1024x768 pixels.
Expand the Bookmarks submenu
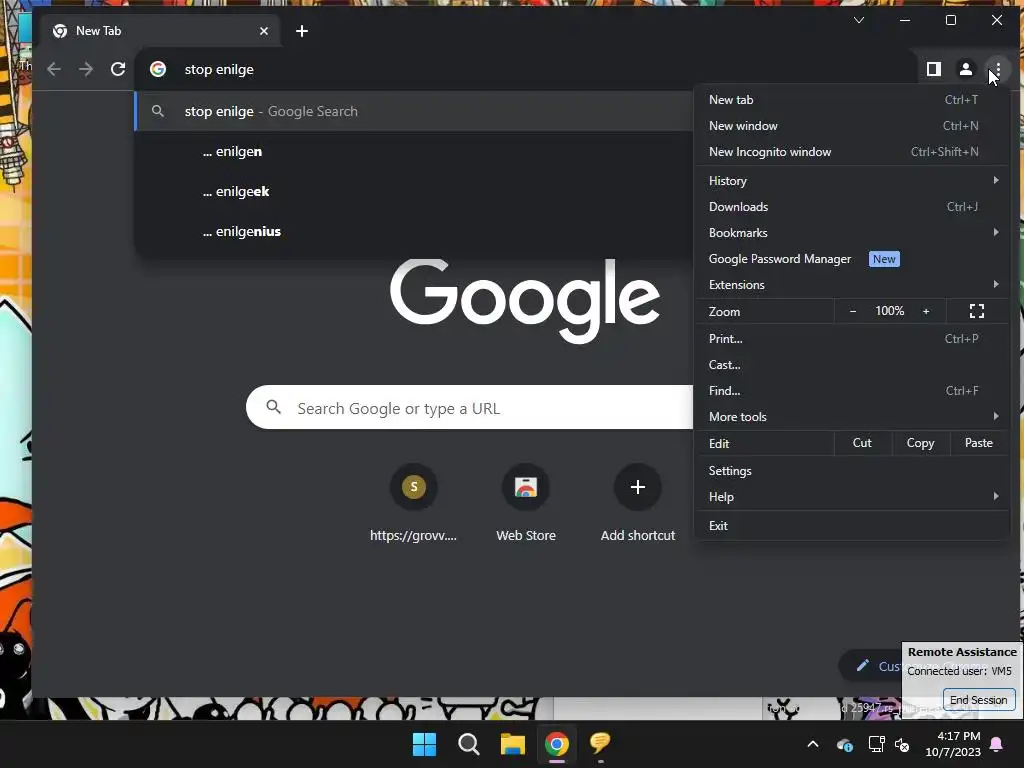tap(853, 233)
